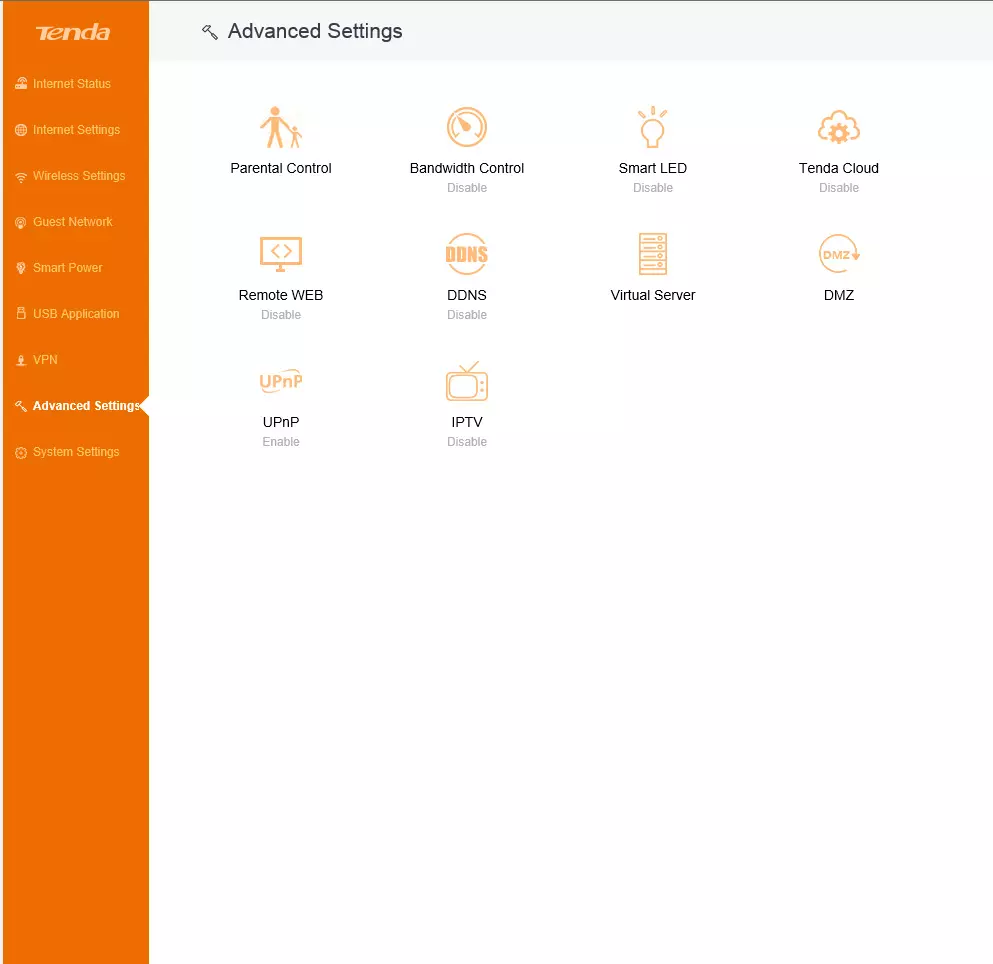Viewport: 993px width, 964px height.
Task: Click the Guest Network sidebar icon
Action: pyautogui.click(x=21, y=222)
